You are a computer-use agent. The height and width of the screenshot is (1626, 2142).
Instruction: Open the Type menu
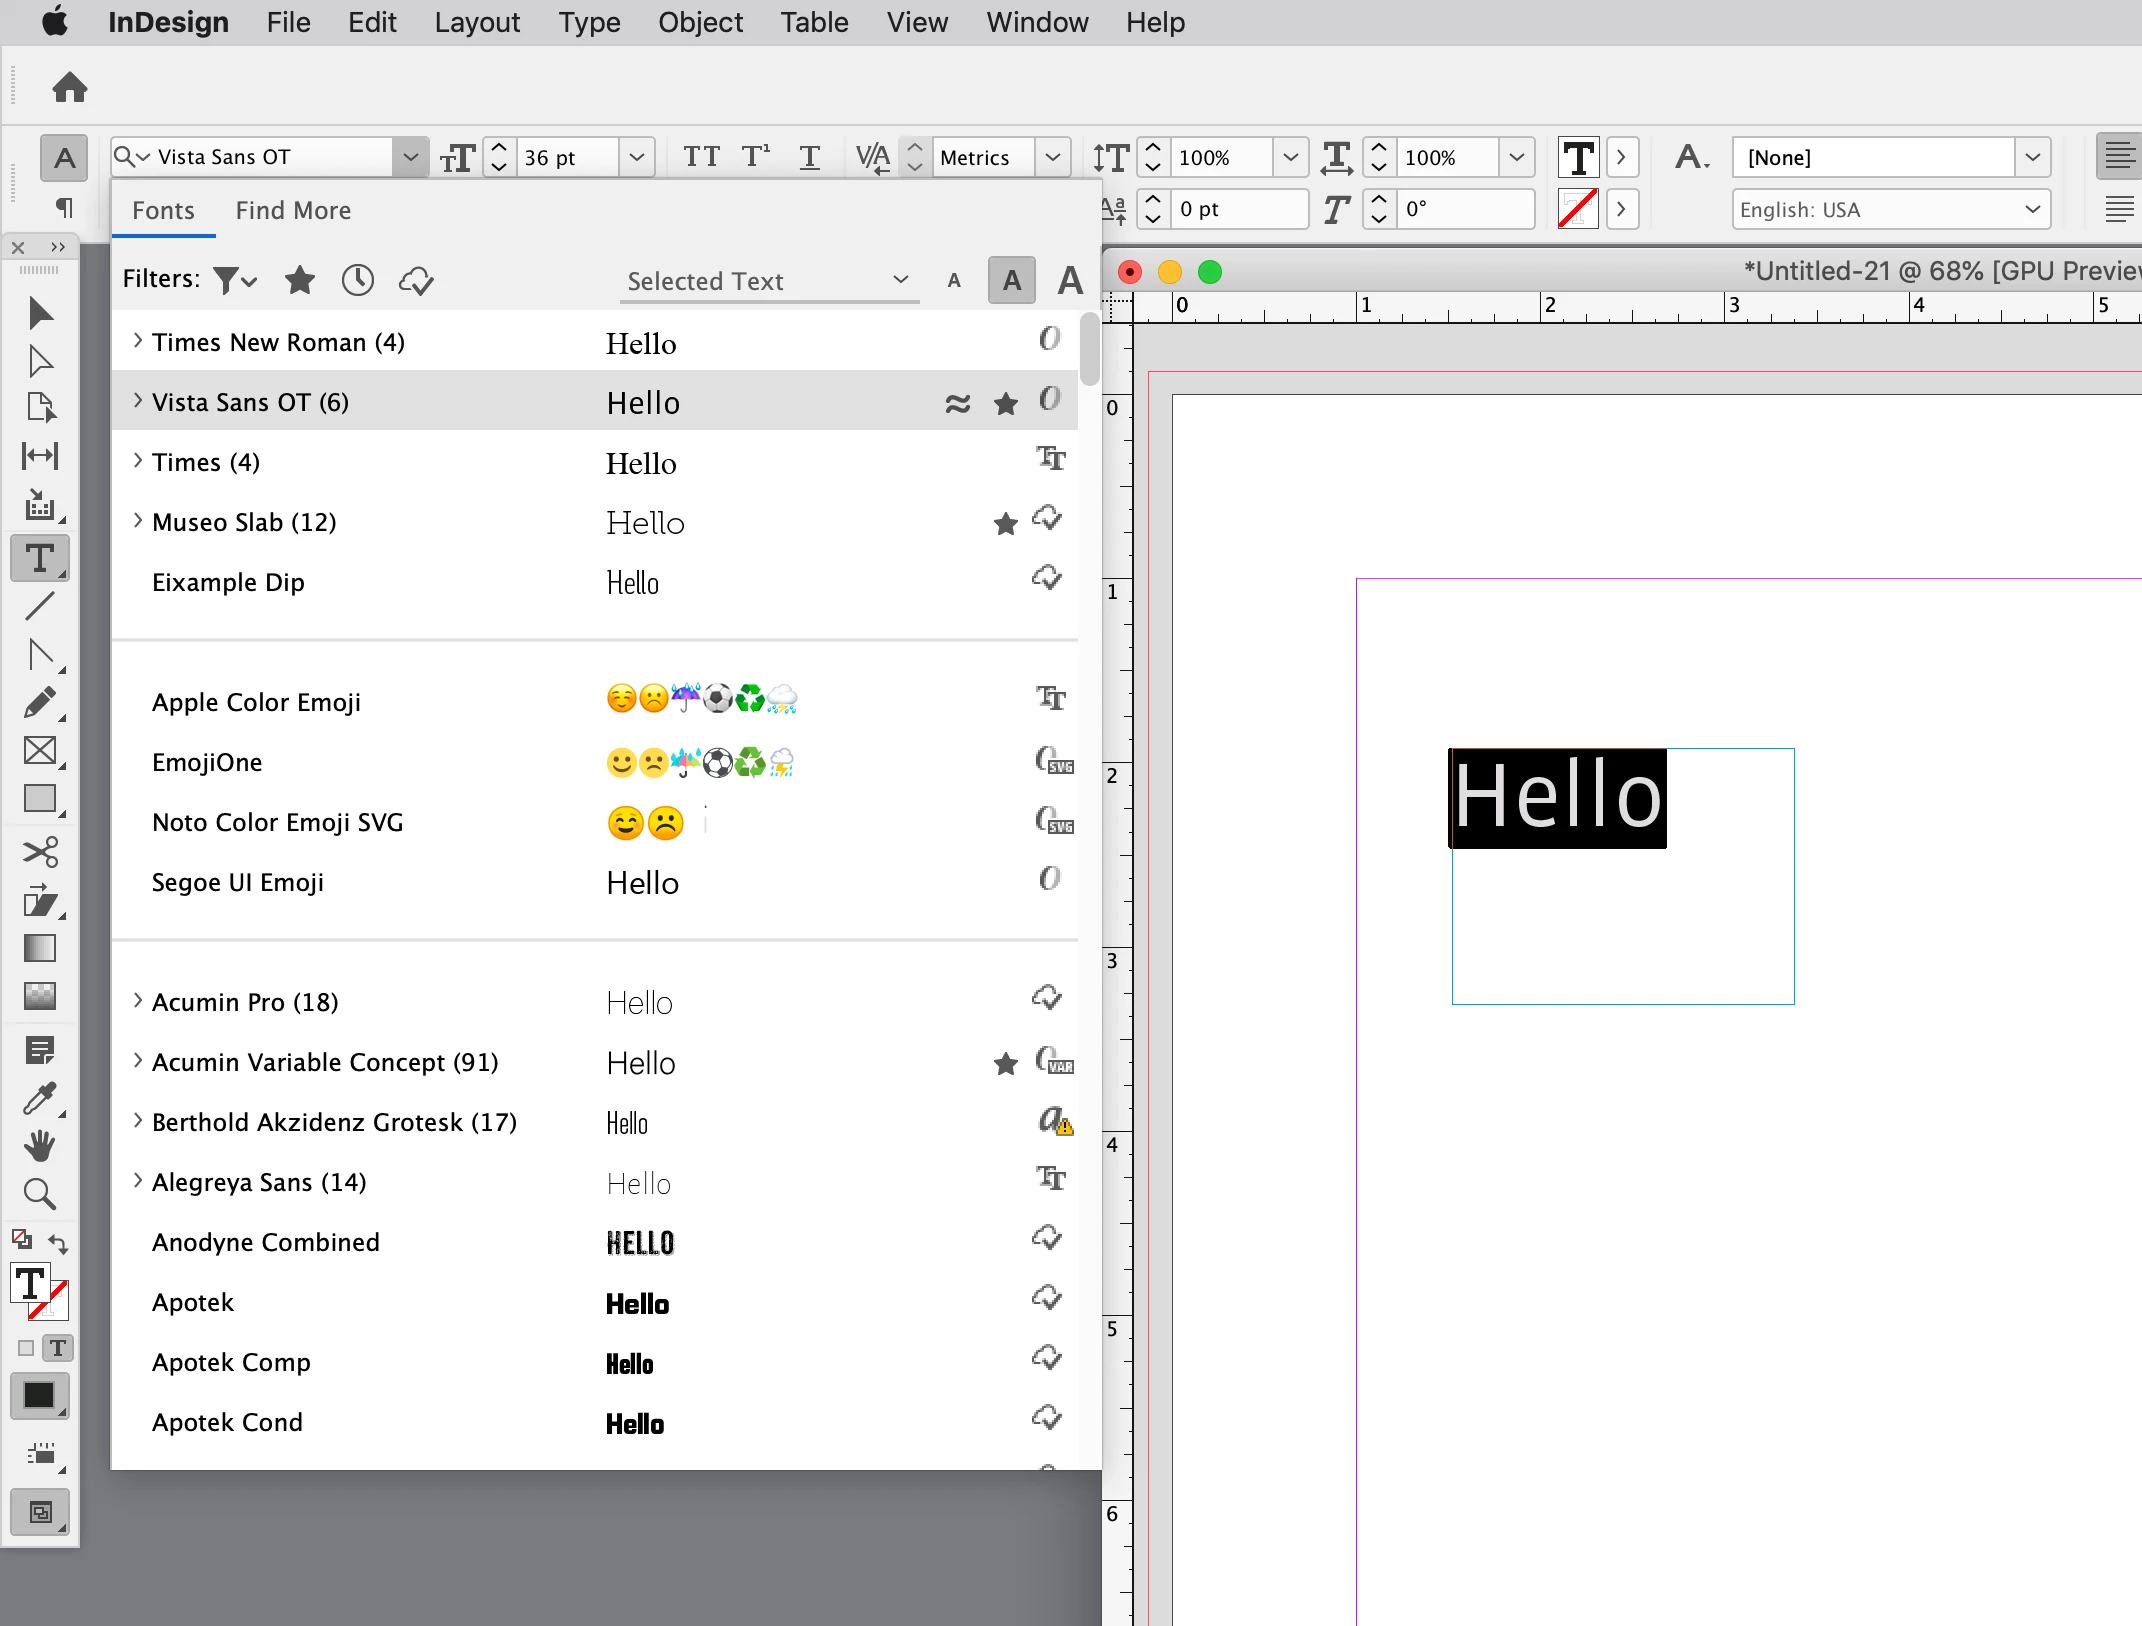click(x=589, y=22)
